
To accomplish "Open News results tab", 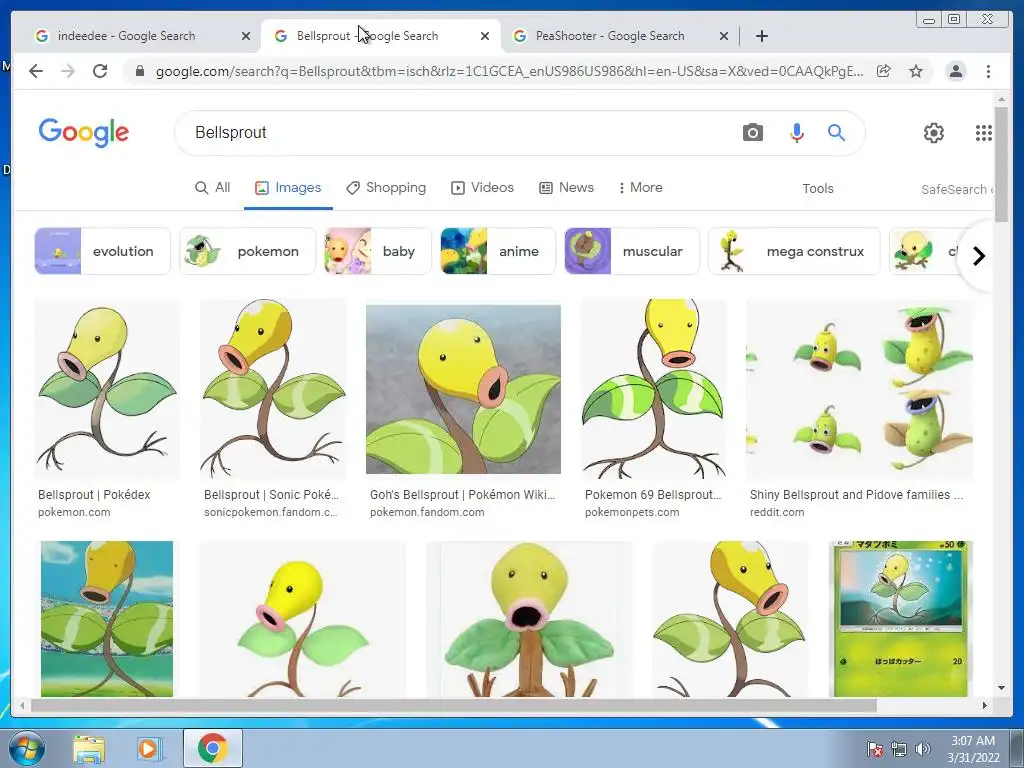I will pos(566,188).
